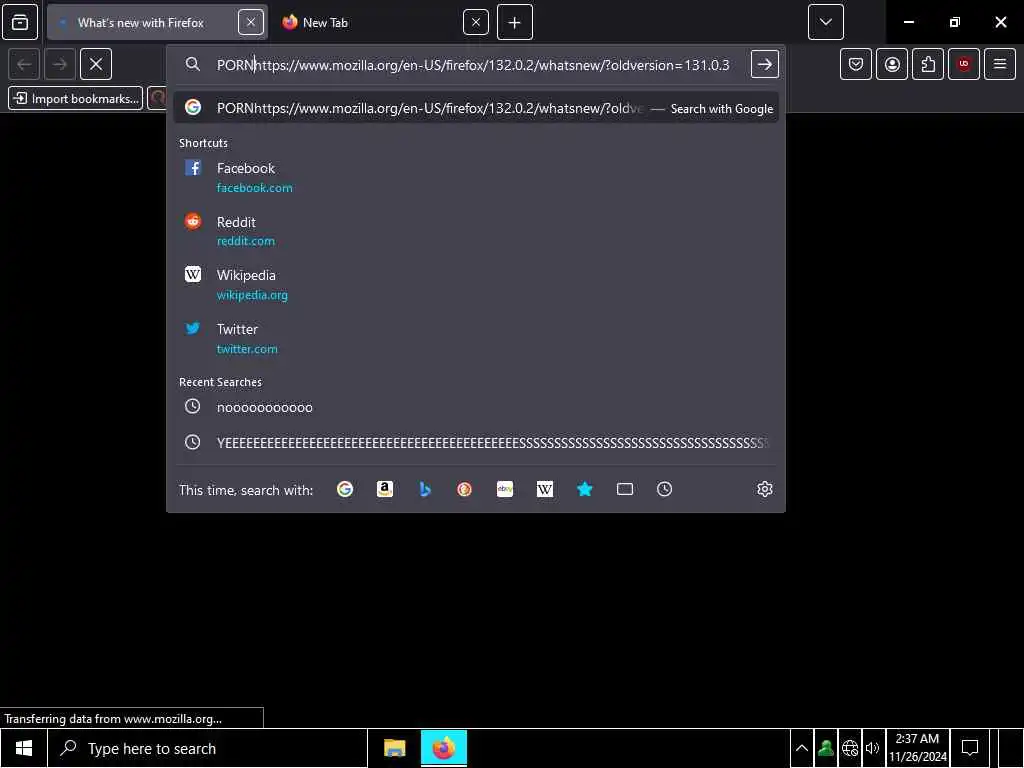Click the Type here to search box
This screenshot has height=768, width=1024.
(x=208, y=748)
